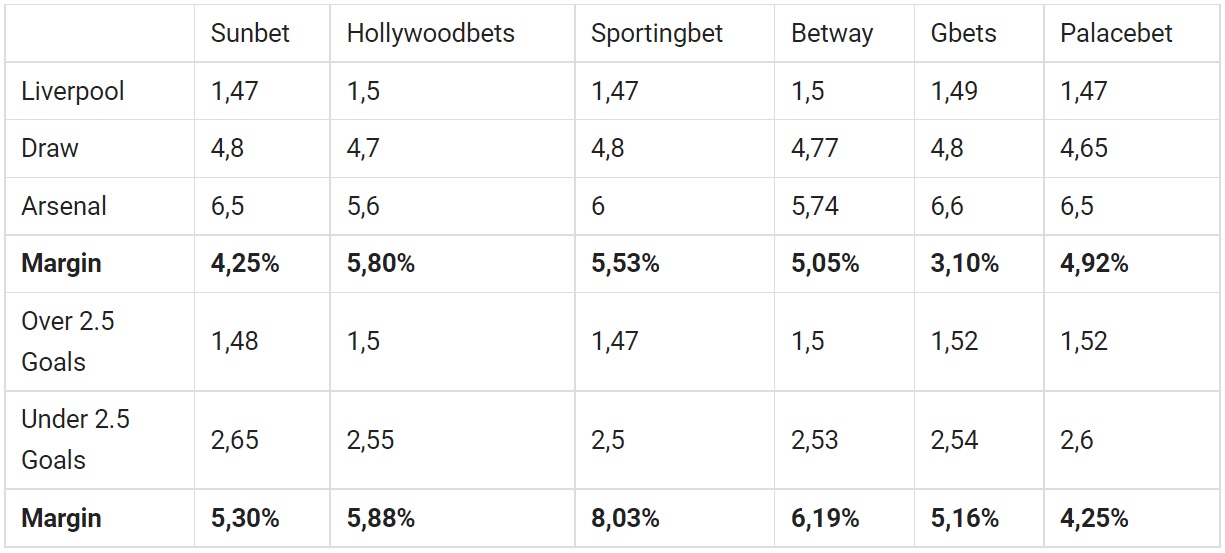The width and height of the screenshot is (1225, 553).
Task: Click Betway margin value 6,19%
Action: click(x=825, y=518)
